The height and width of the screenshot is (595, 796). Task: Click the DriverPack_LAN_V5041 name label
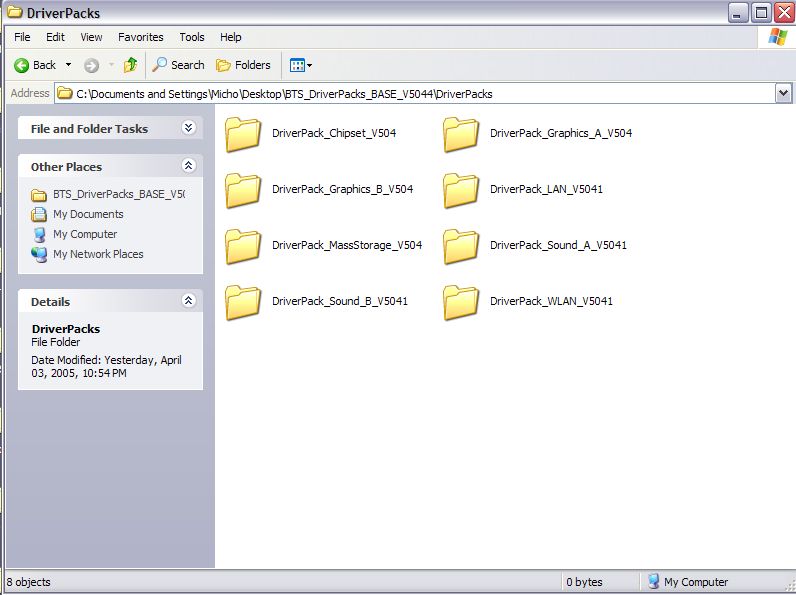[546, 189]
